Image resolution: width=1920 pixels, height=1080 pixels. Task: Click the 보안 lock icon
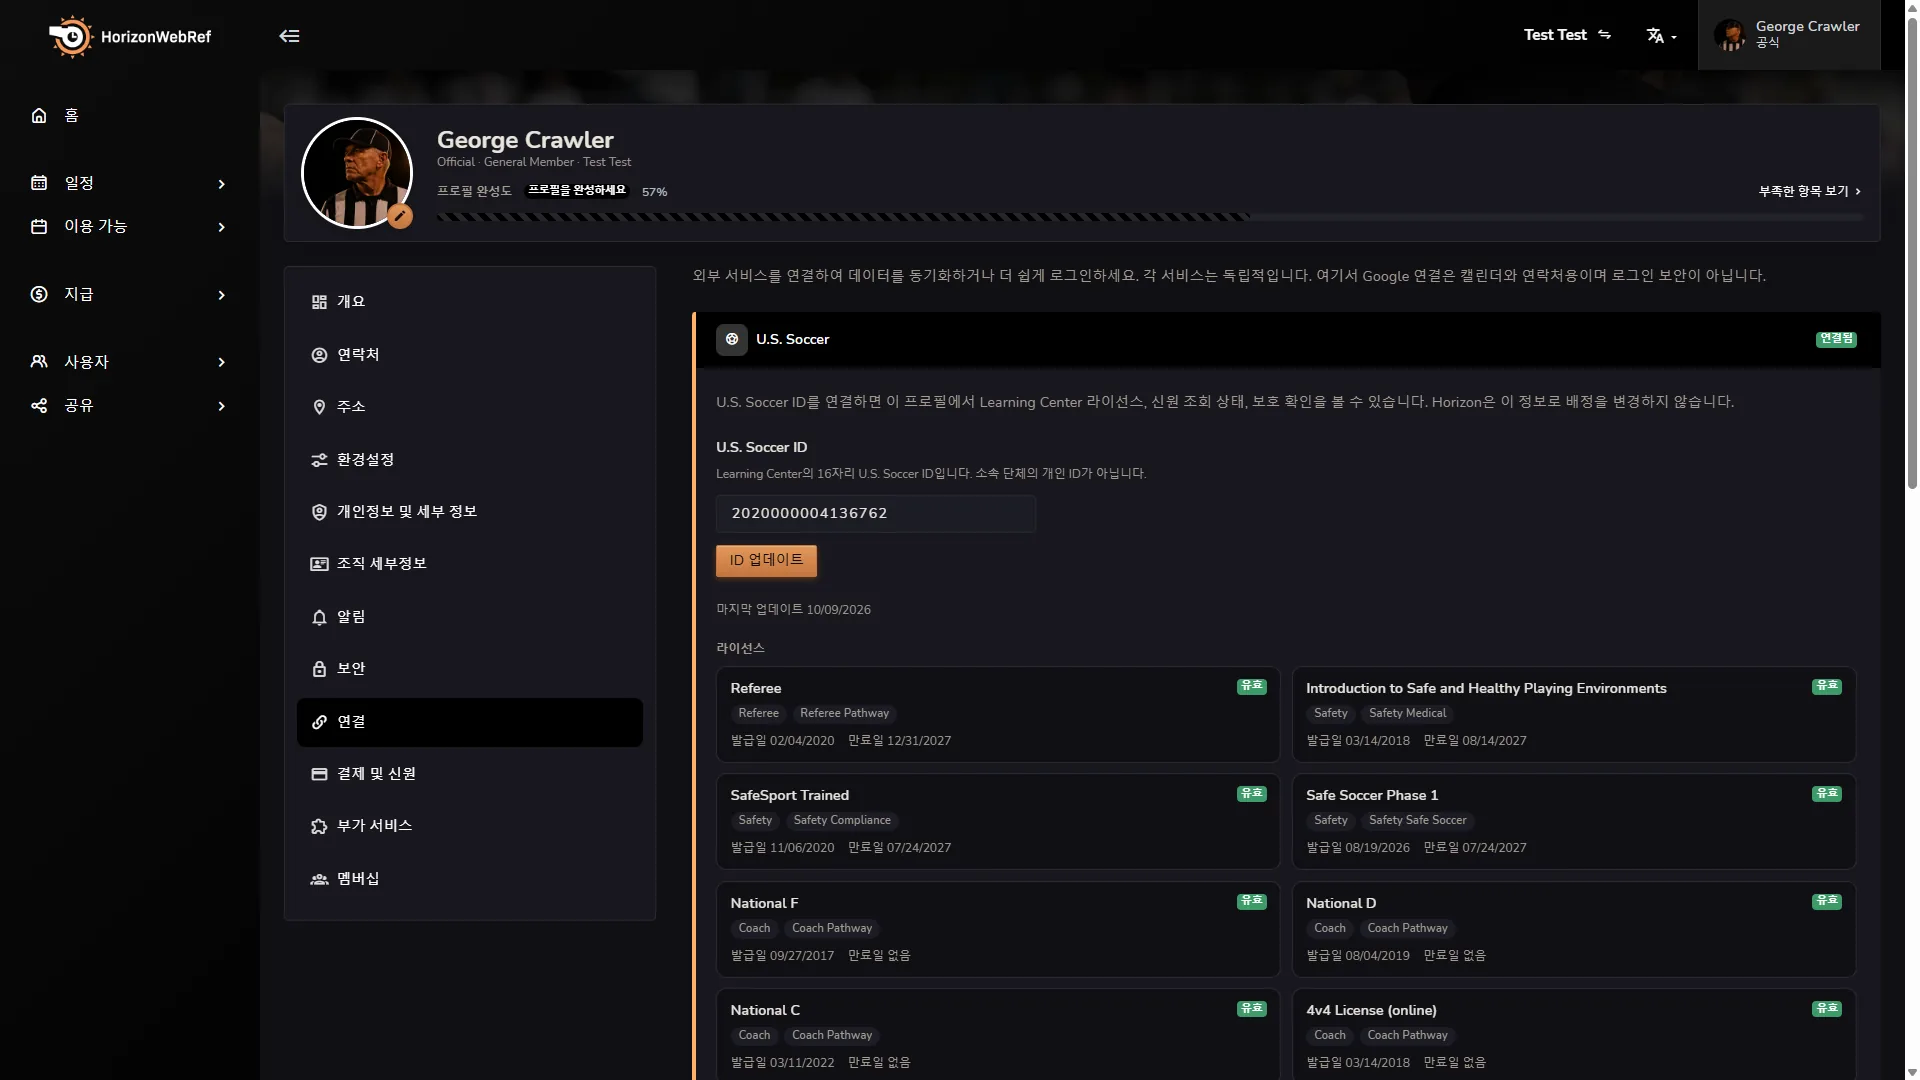pos(319,669)
